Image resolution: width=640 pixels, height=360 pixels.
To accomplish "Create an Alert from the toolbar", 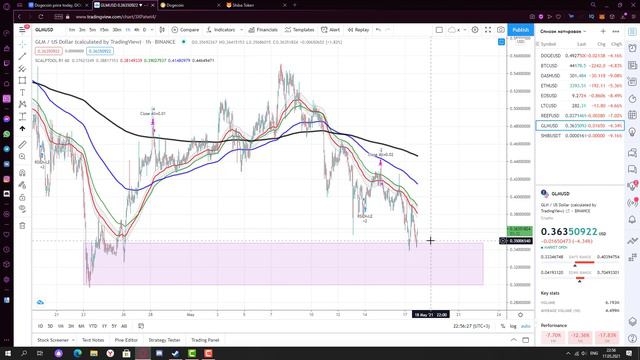I will [x=331, y=29].
